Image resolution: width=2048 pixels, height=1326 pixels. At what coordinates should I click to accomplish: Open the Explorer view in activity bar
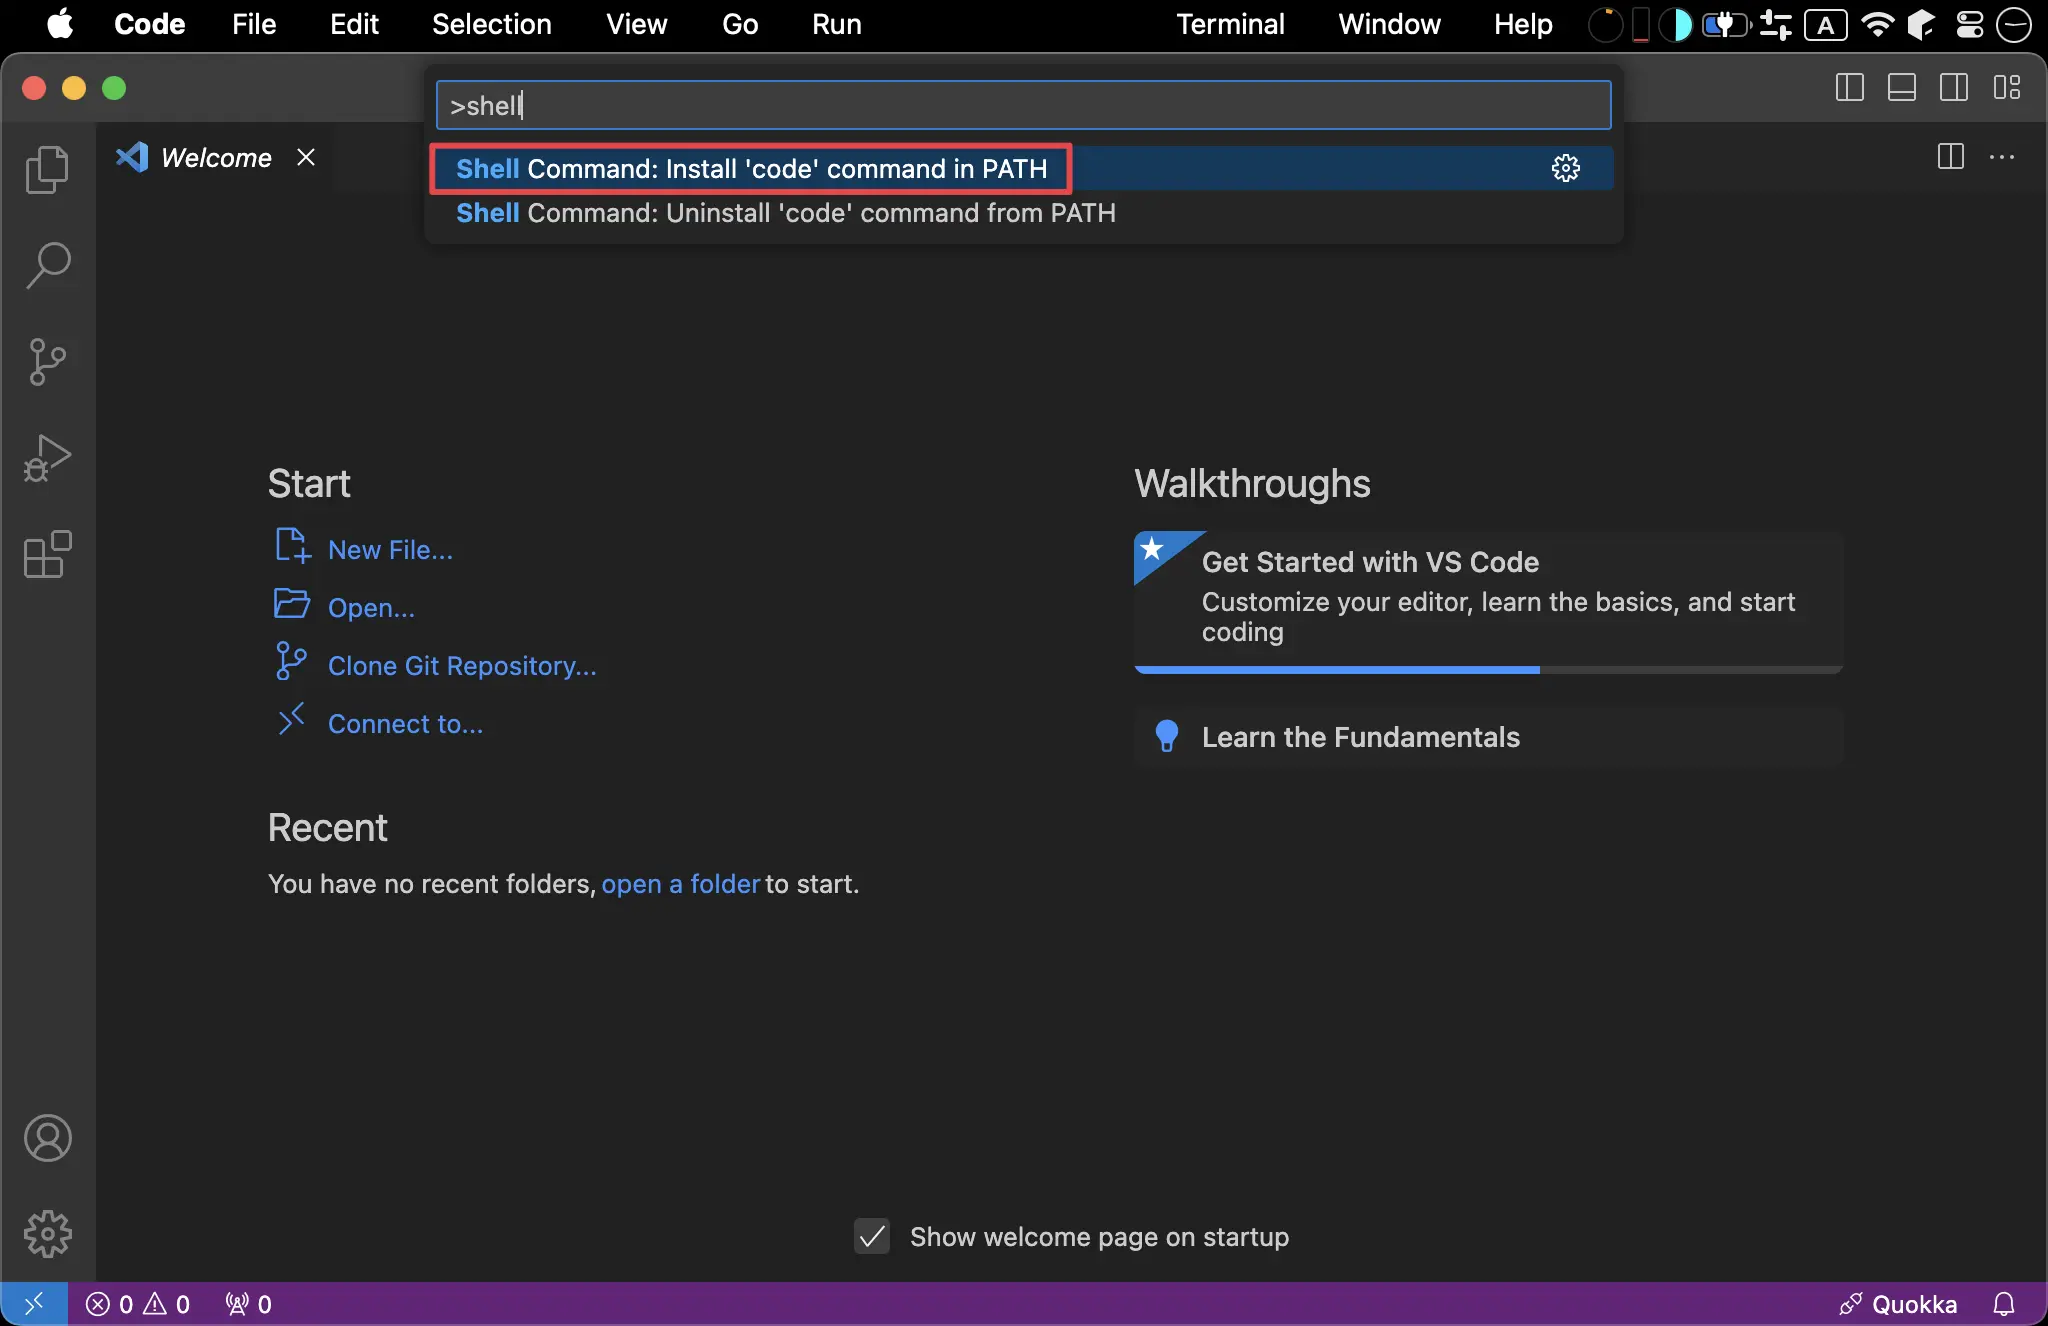pos(47,169)
